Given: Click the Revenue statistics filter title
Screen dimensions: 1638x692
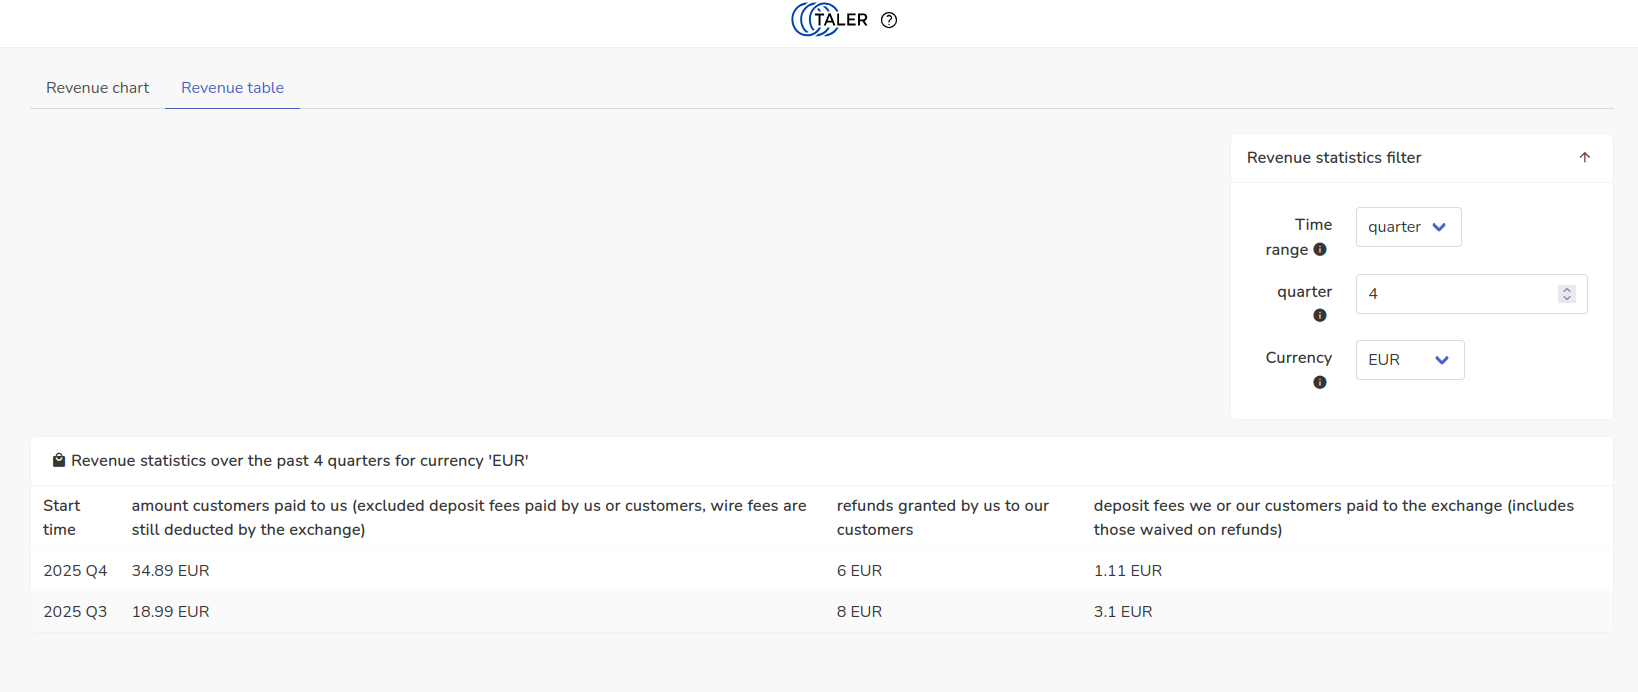Looking at the screenshot, I should tap(1333, 158).
